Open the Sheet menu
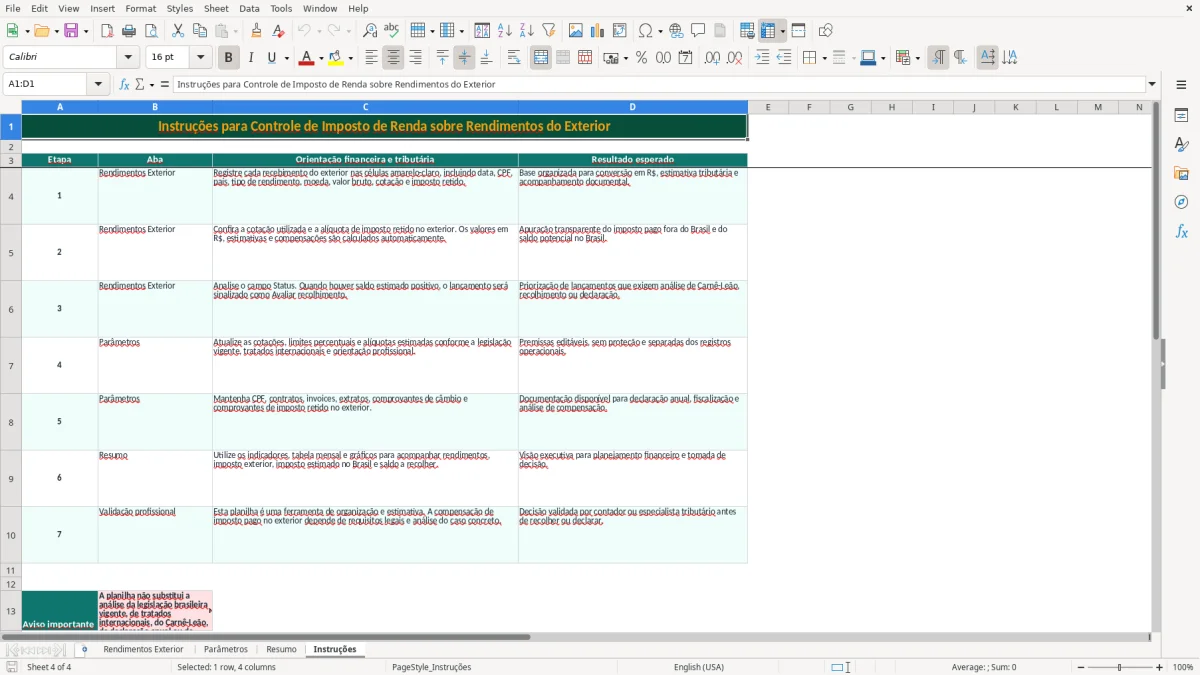The width and height of the screenshot is (1200, 675). point(216,8)
